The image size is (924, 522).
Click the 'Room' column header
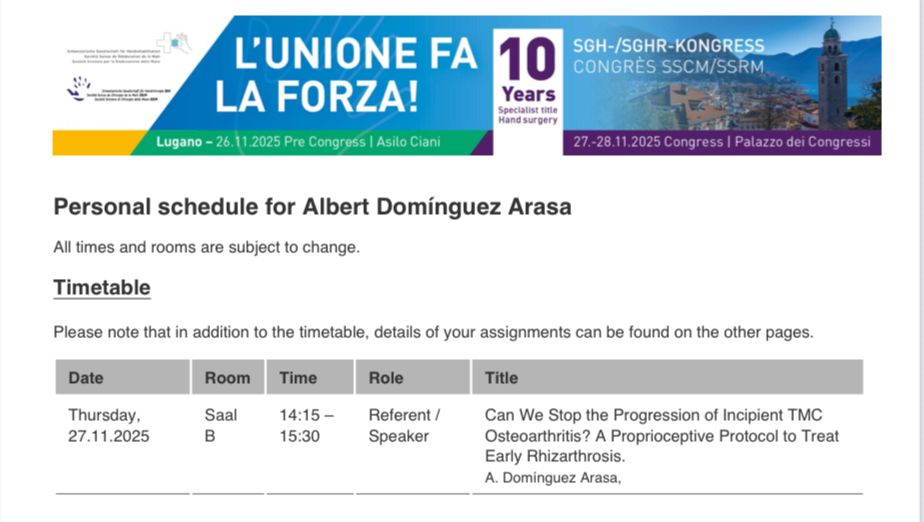coord(228,377)
